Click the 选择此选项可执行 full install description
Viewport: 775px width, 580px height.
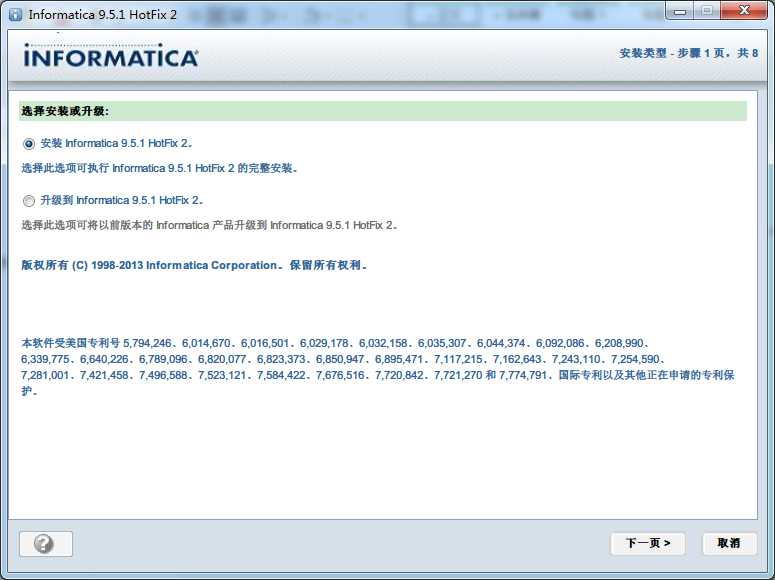(159, 169)
